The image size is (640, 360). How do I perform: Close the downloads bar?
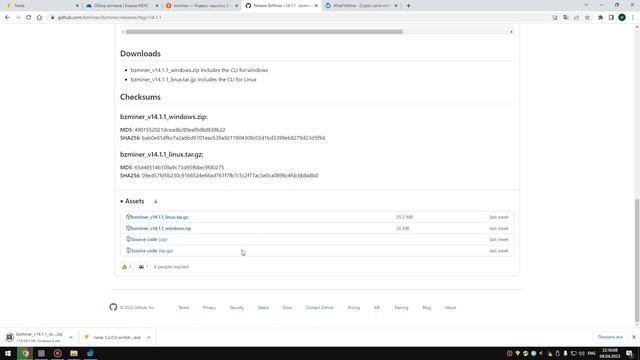[633, 337]
